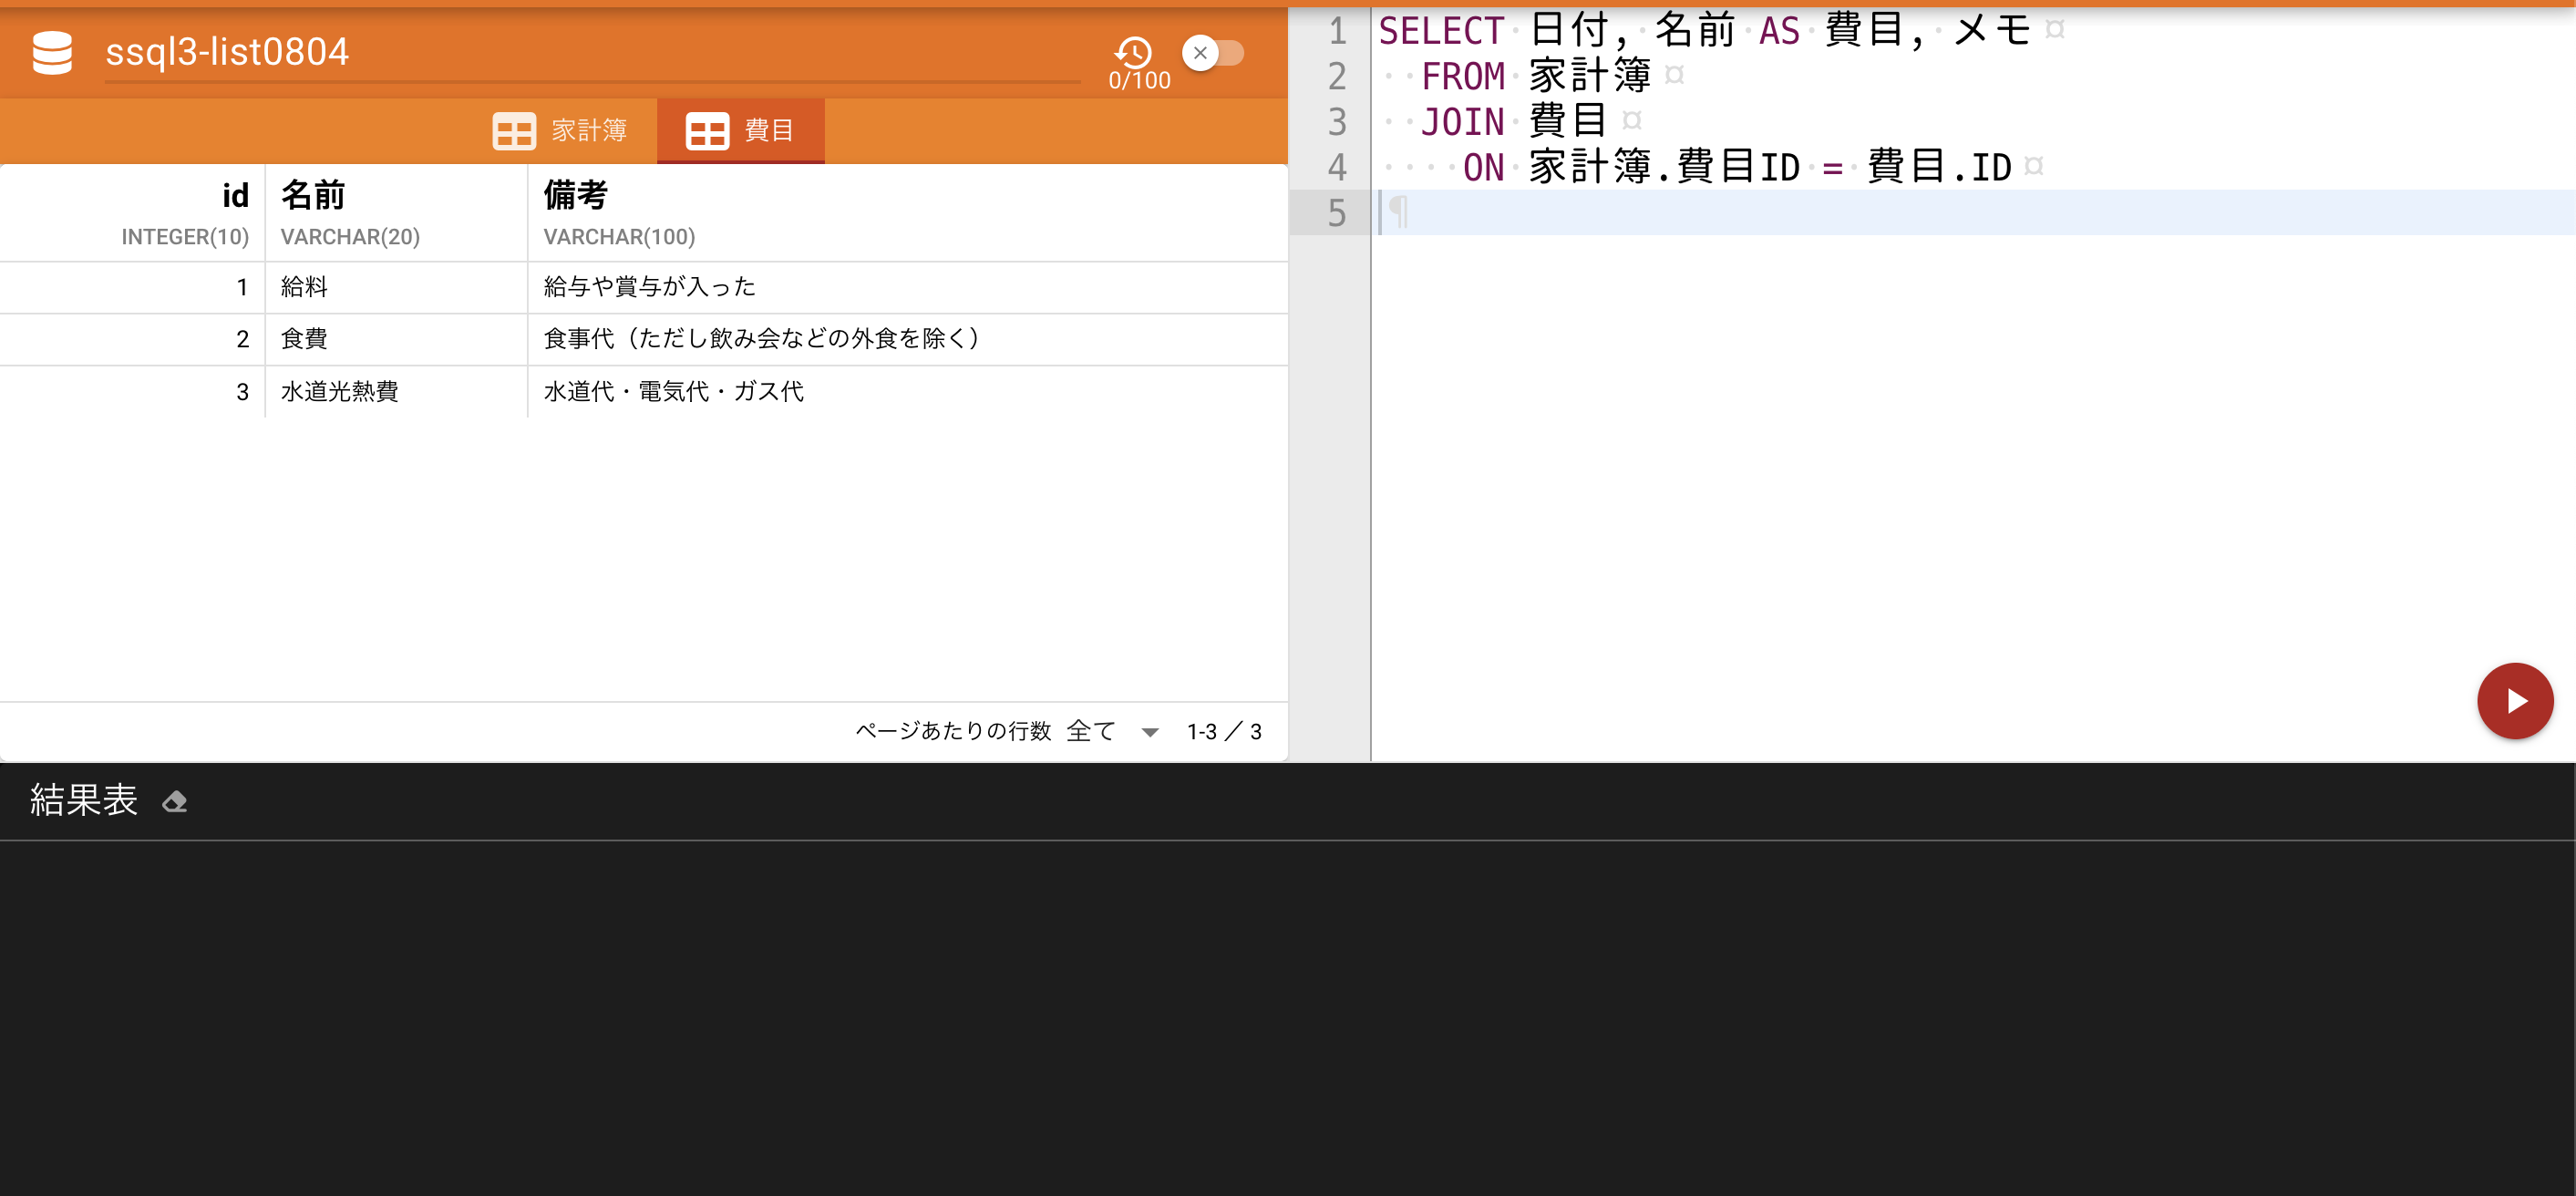Switch to the 家計簿 table tab
Image resolution: width=2576 pixels, height=1196 pixels.
tap(586, 130)
